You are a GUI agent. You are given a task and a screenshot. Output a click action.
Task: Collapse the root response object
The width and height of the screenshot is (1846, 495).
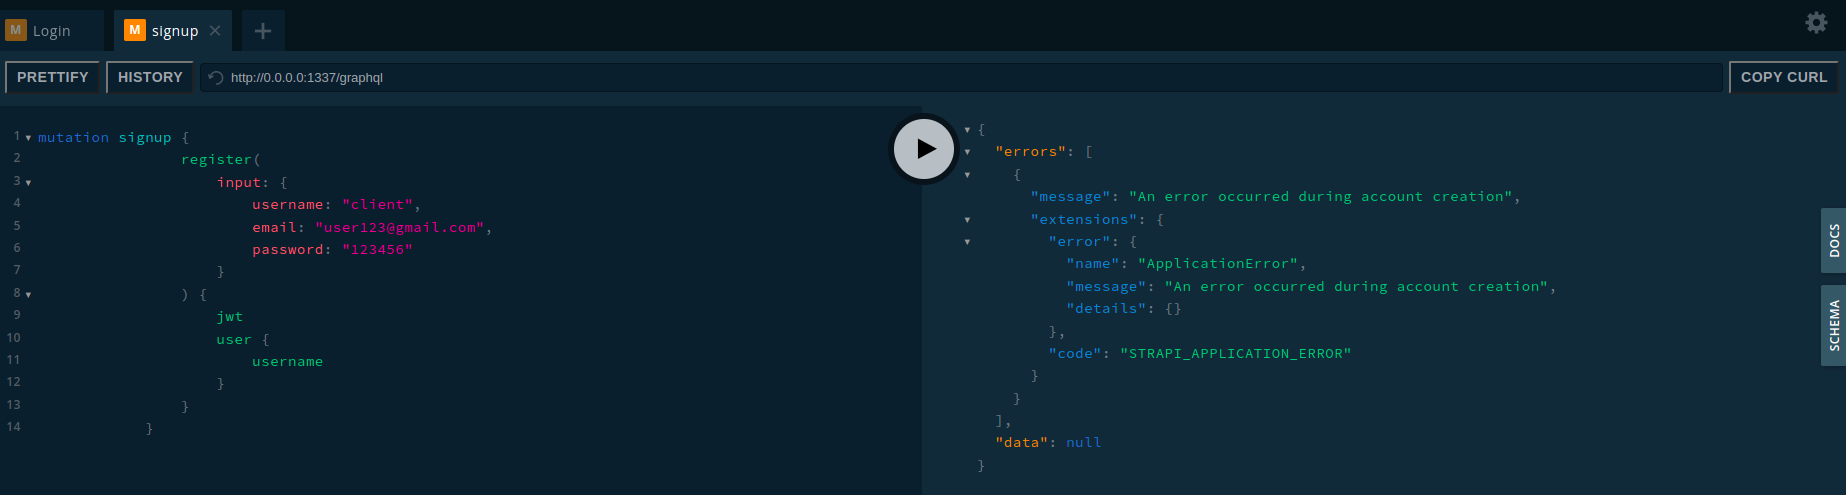point(967,130)
